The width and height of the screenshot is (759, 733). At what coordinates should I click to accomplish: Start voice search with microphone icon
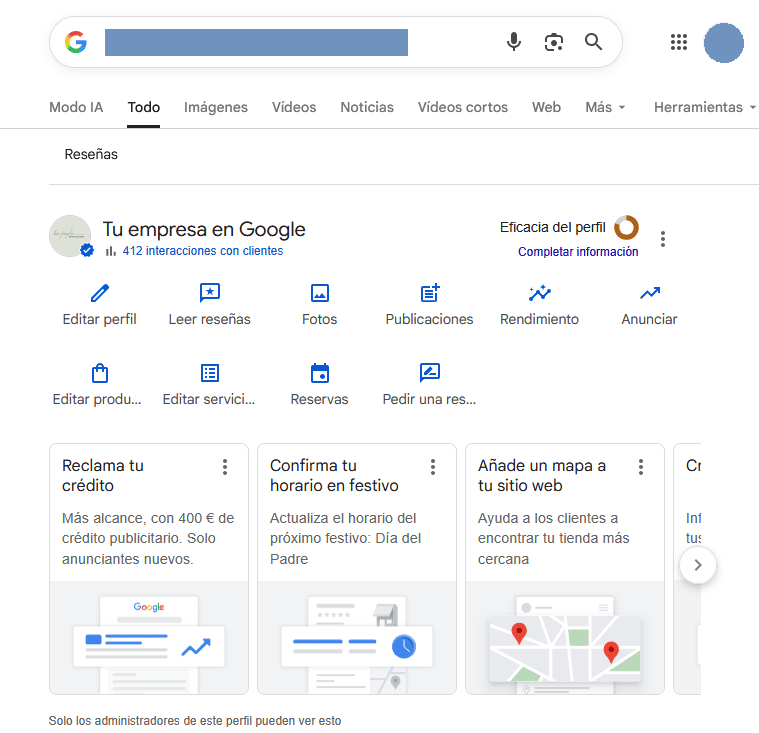(514, 42)
